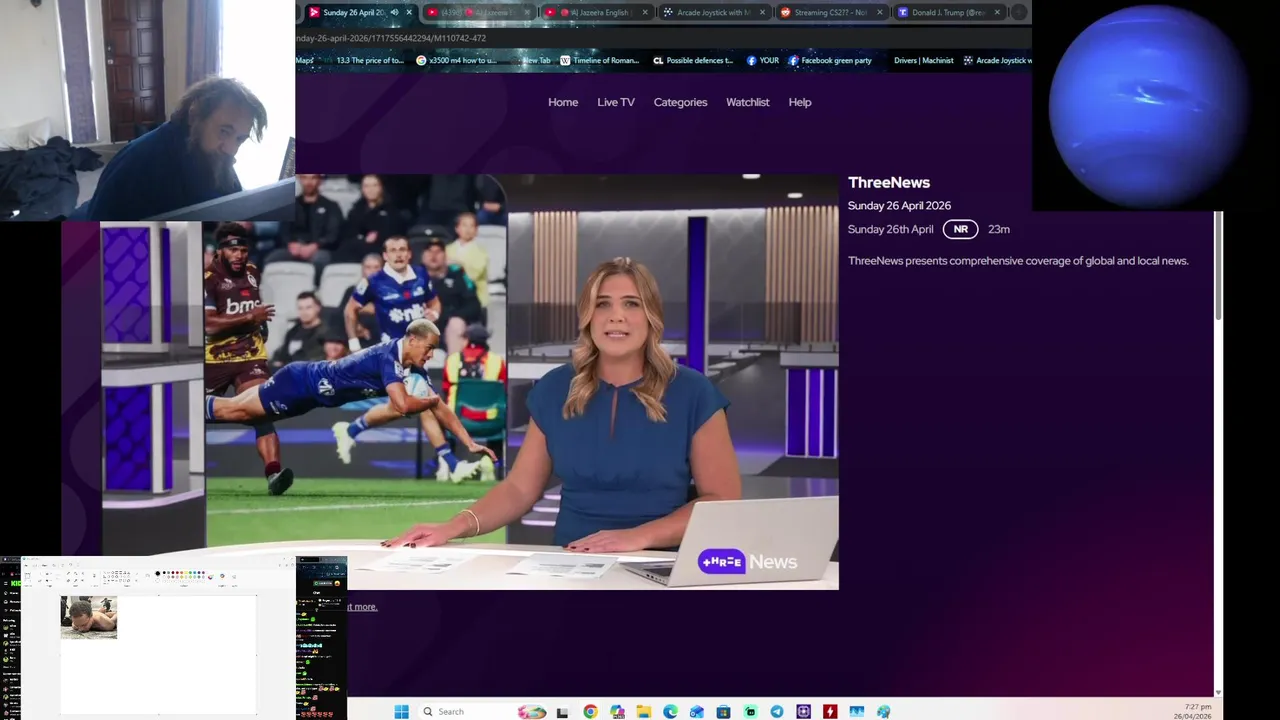The image size is (1280, 720).
Task: Open the 'x3500 m4 how to u...' bookmark
Action: (456, 60)
